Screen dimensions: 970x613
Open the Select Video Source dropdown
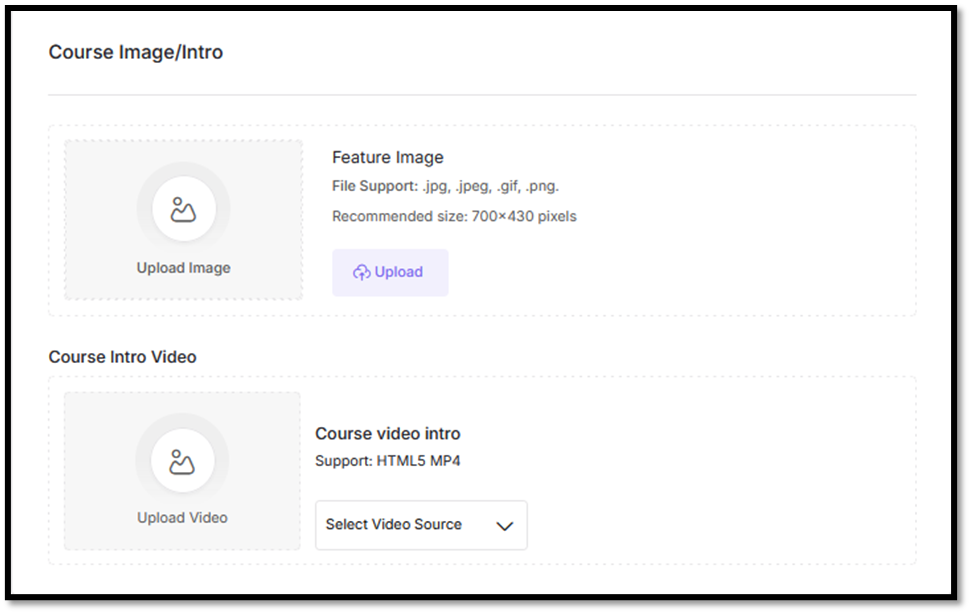(420, 525)
